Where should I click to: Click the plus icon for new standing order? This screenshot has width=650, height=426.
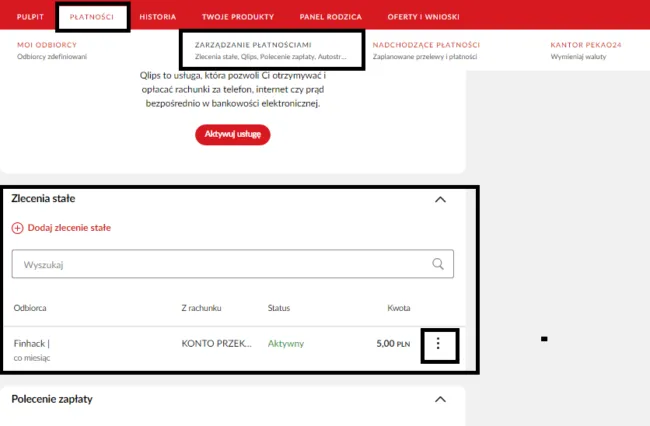[x=17, y=228]
